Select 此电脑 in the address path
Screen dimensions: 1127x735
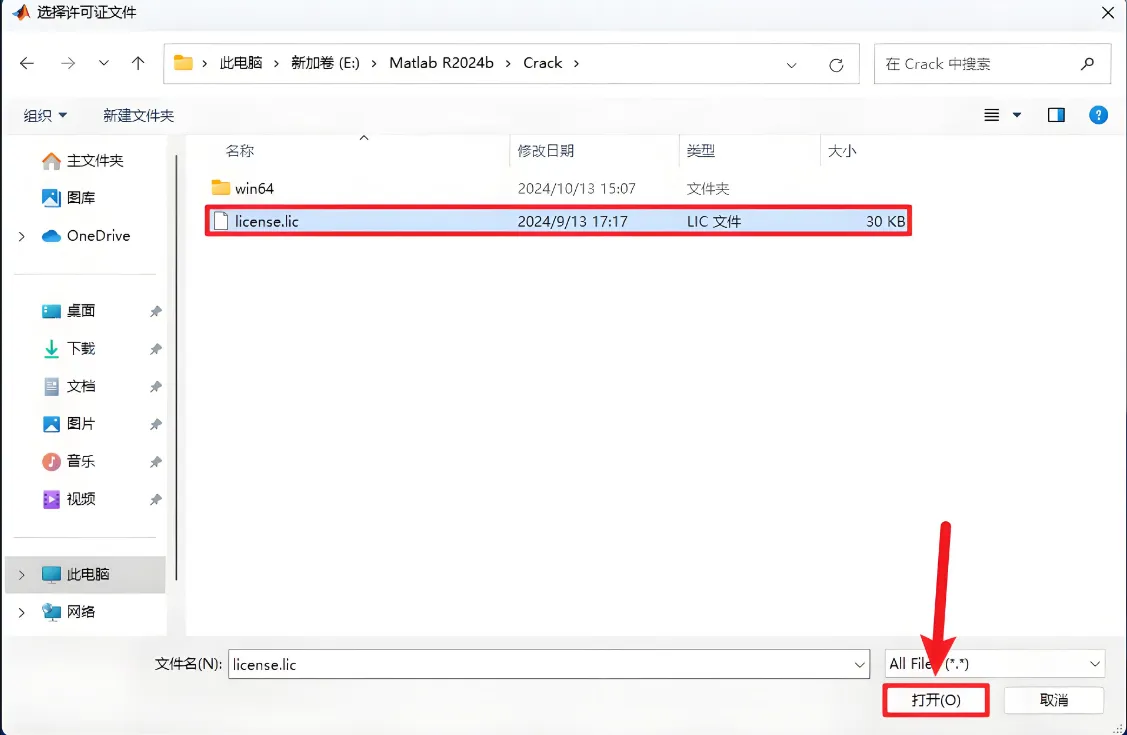coord(241,63)
